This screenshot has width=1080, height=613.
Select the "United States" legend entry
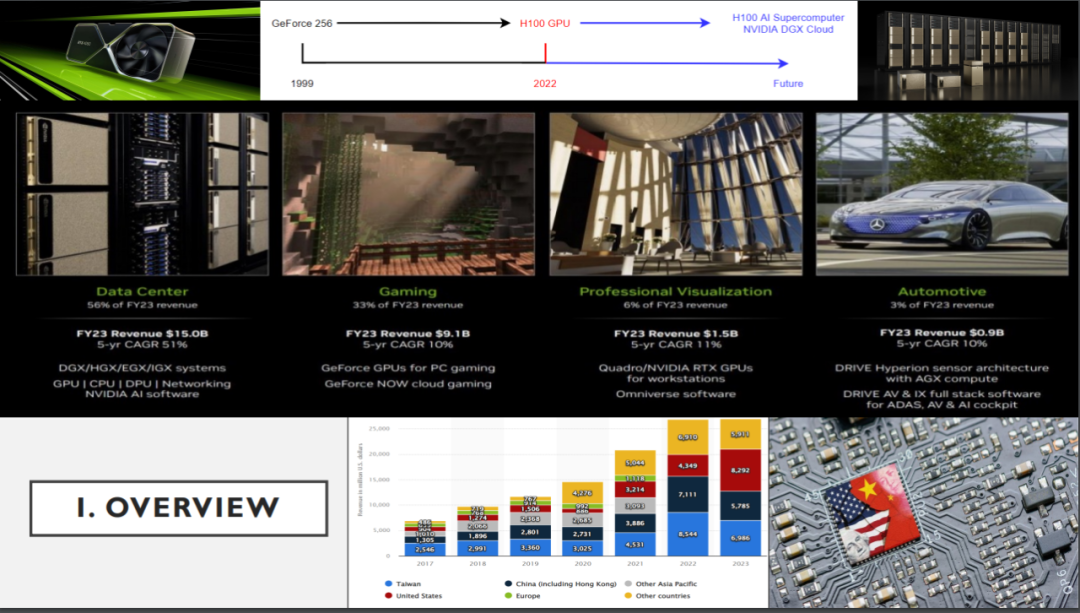pyautogui.click(x=414, y=596)
